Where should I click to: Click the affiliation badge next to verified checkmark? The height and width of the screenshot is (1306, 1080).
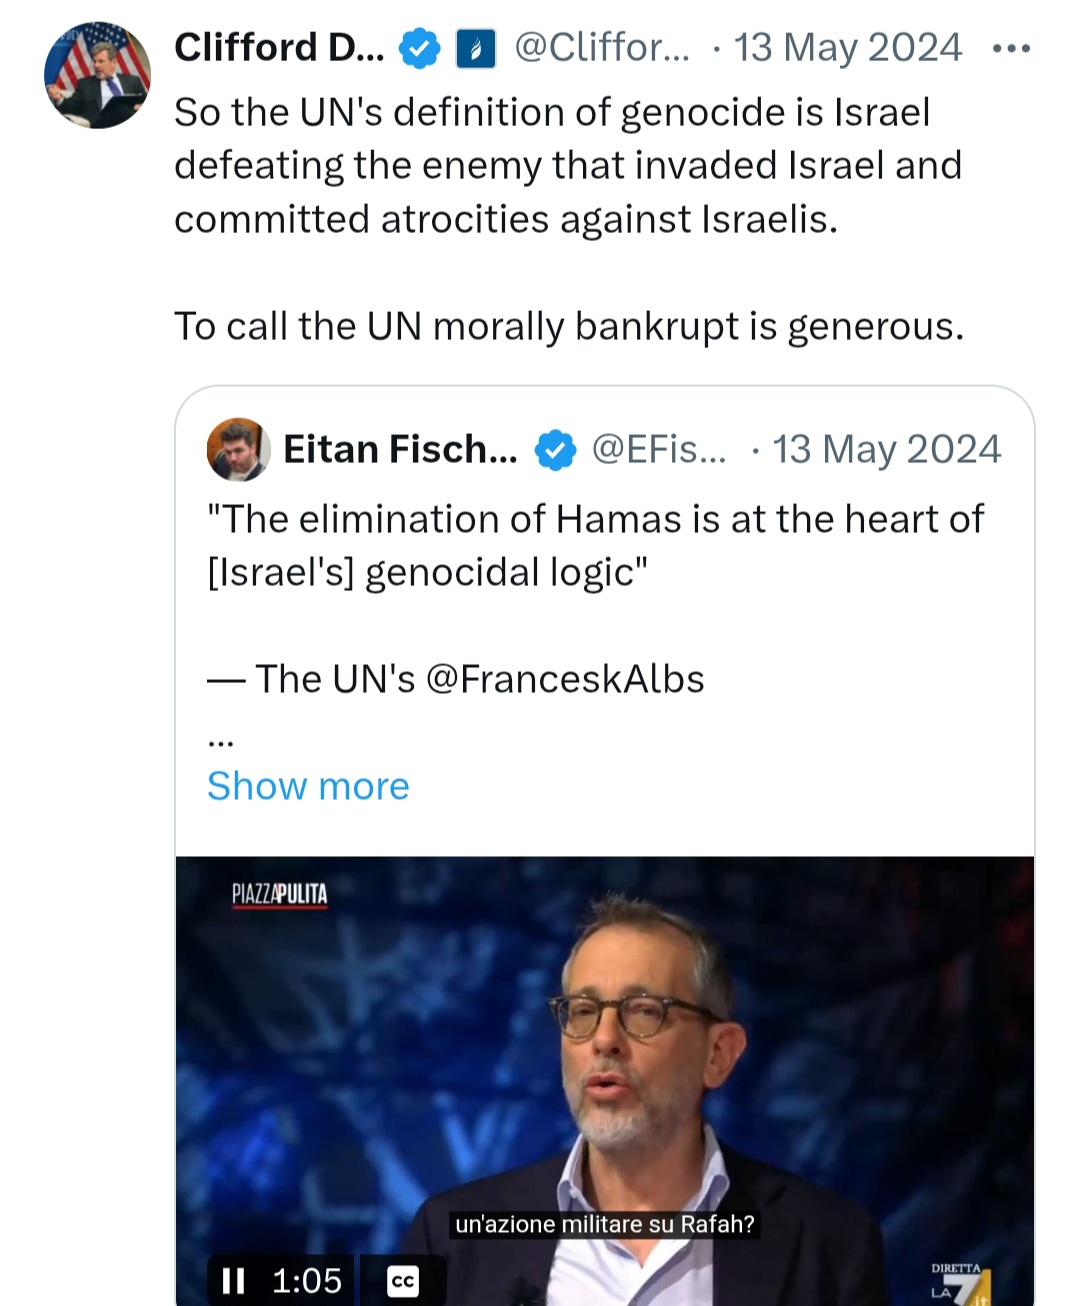[x=476, y=48]
